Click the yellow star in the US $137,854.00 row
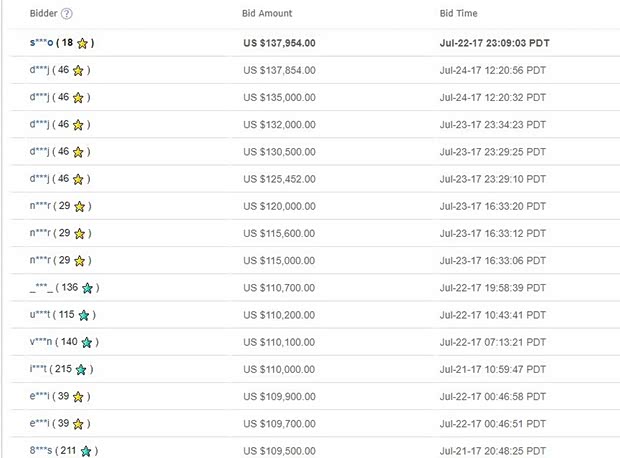 click(79, 71)
